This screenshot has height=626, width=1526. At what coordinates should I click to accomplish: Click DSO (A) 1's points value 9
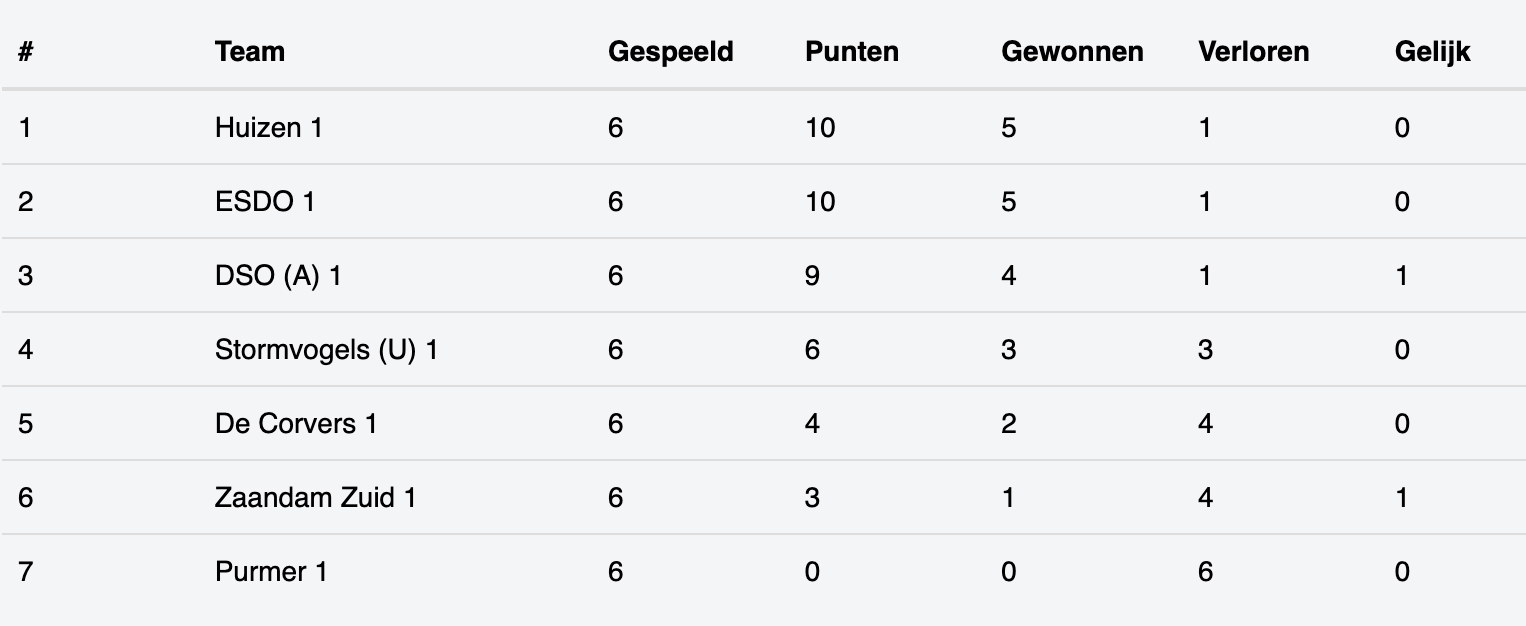click(812, 276)
